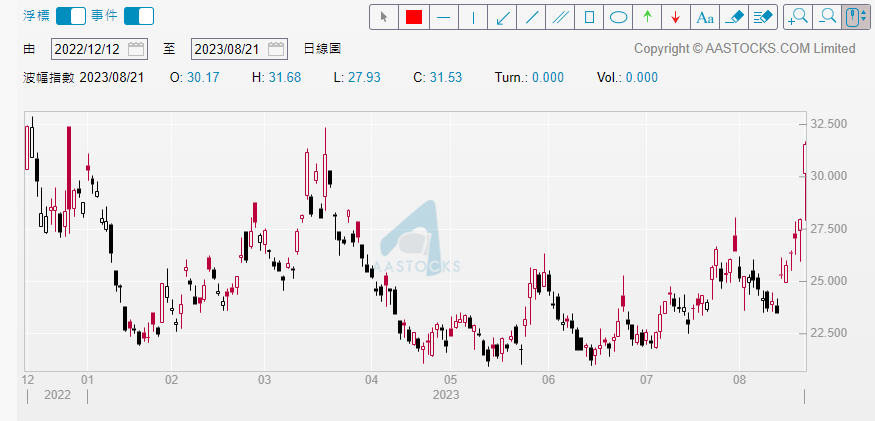
Task: Click the 27.500 price axis label
Action: pos(831,228)
